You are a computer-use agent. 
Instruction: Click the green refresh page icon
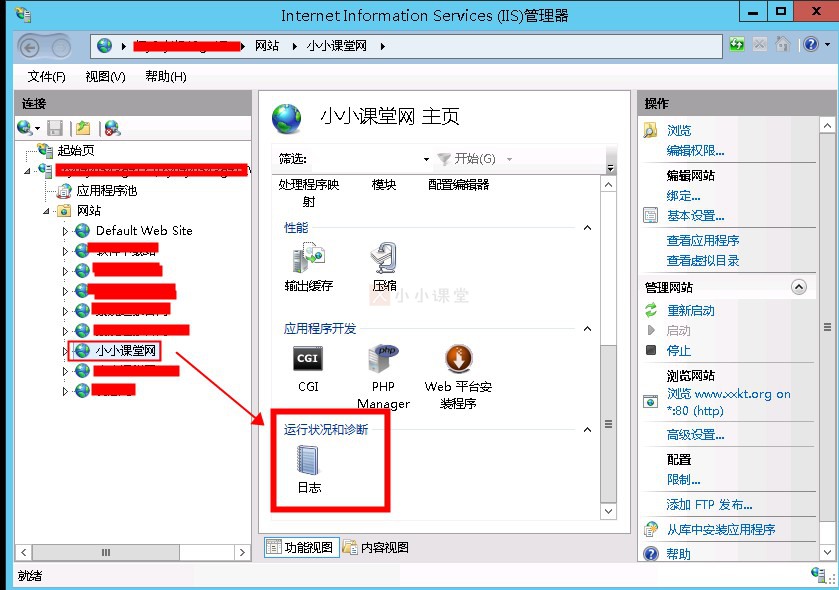[x=737, y=44]
